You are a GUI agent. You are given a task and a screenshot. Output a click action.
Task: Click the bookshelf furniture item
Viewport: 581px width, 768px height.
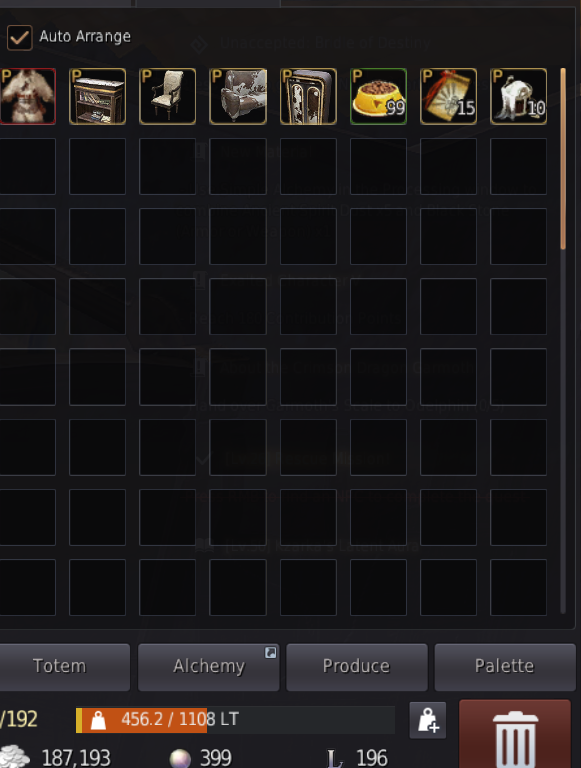(97, 96)
